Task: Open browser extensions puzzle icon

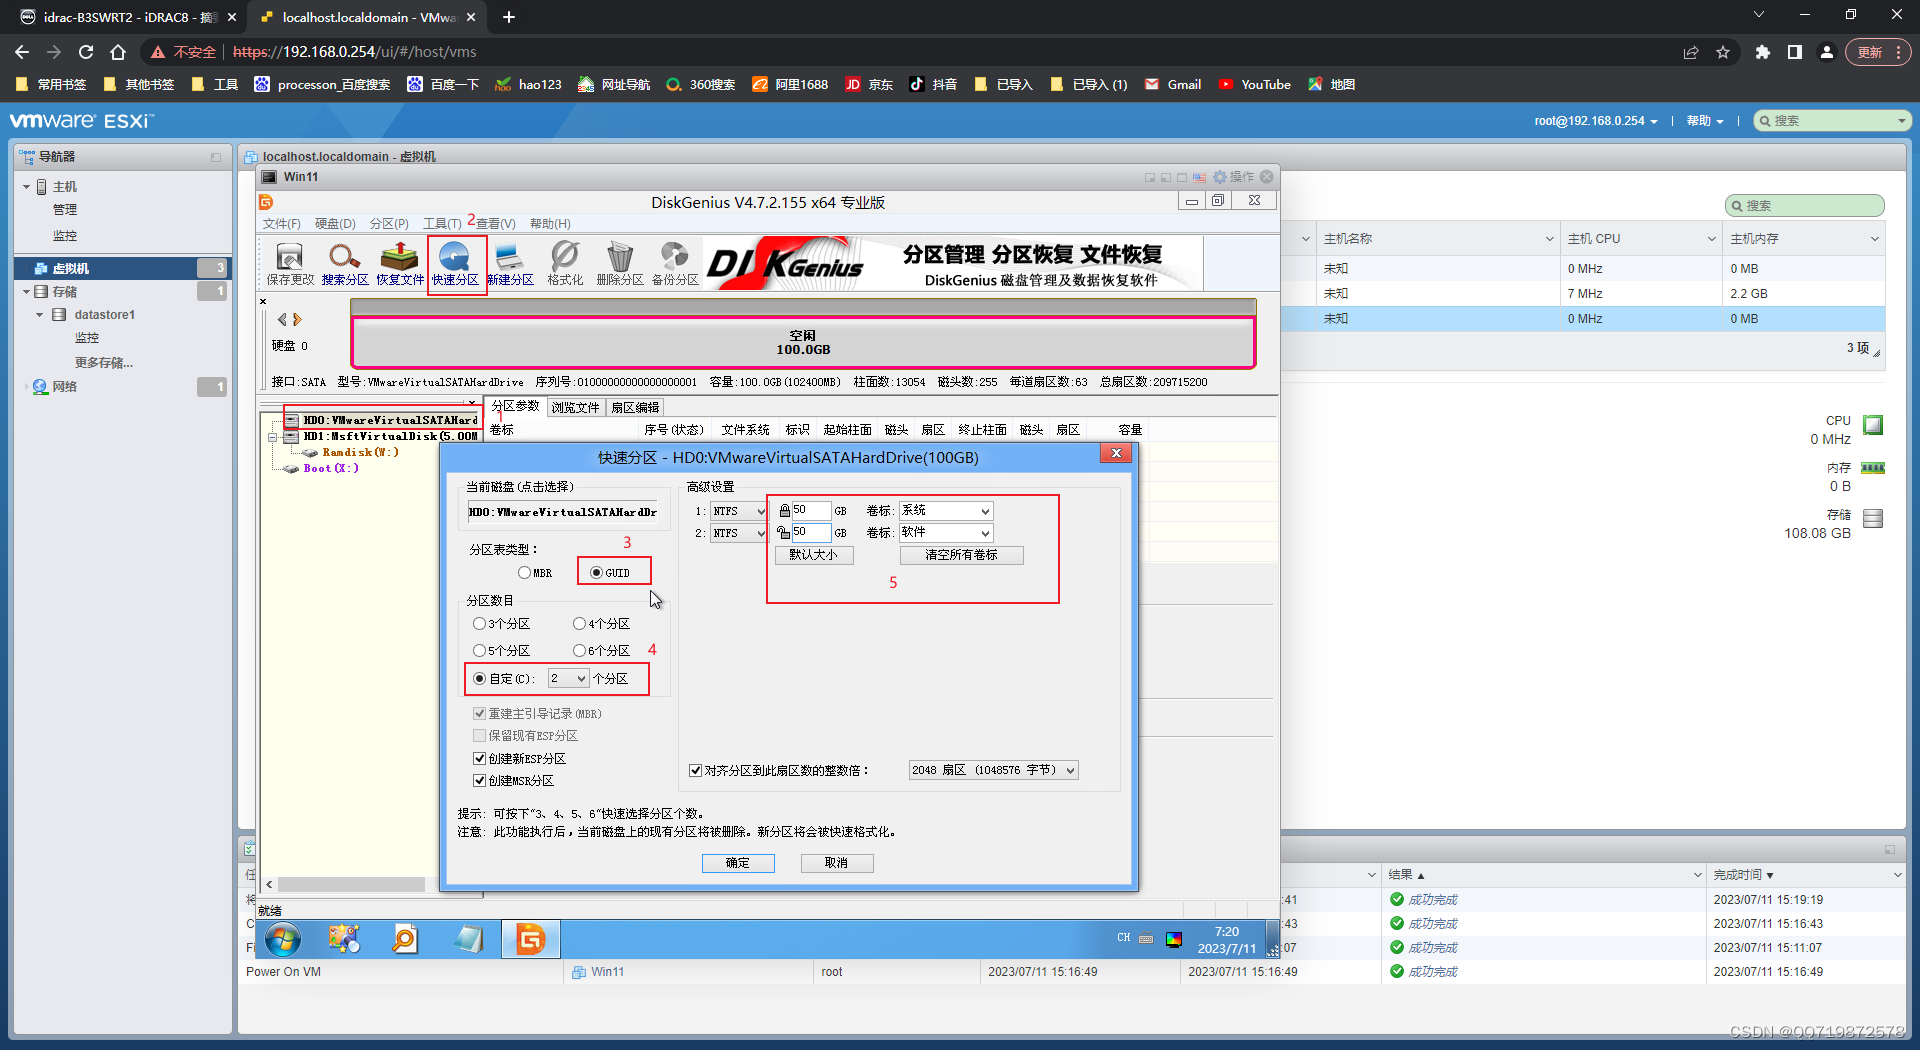Action: [1762, 52]
